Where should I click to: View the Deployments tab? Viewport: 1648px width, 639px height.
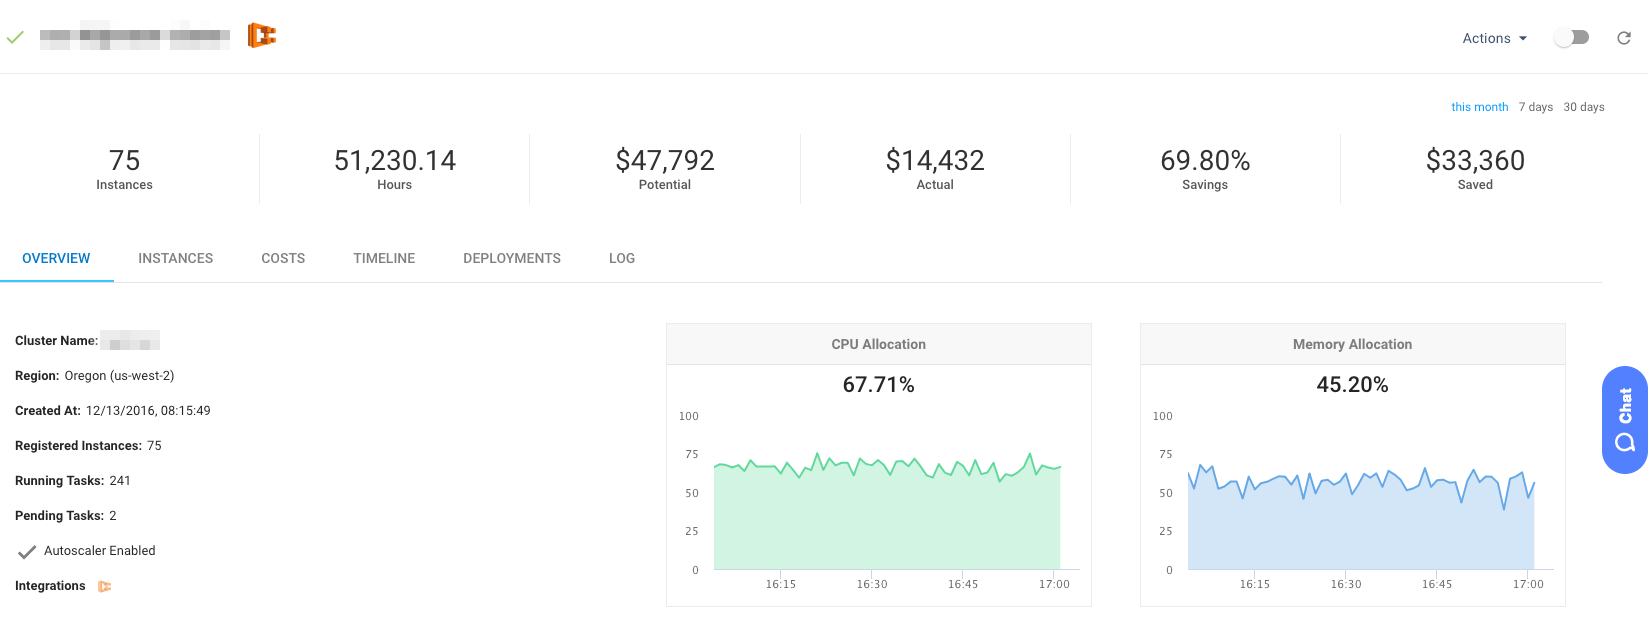coord(511,258)
